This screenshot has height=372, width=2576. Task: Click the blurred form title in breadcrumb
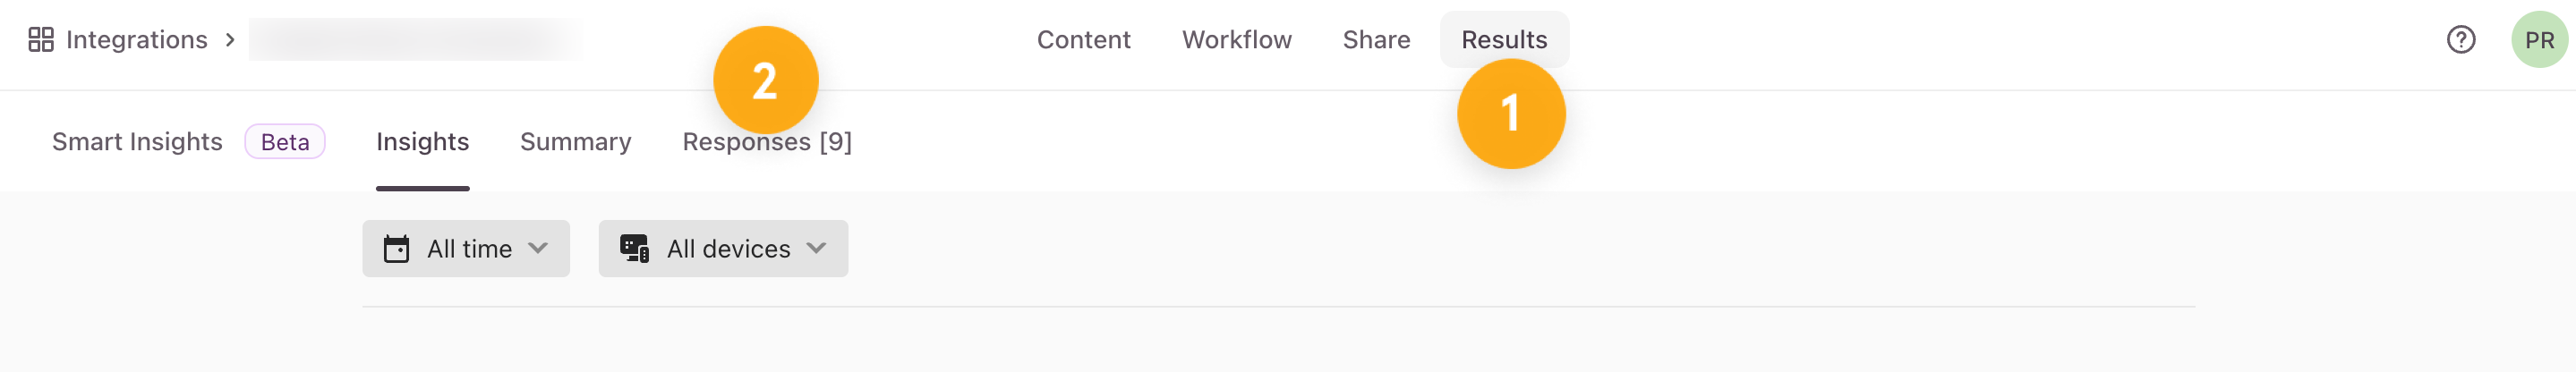click(x=415, y=40)
